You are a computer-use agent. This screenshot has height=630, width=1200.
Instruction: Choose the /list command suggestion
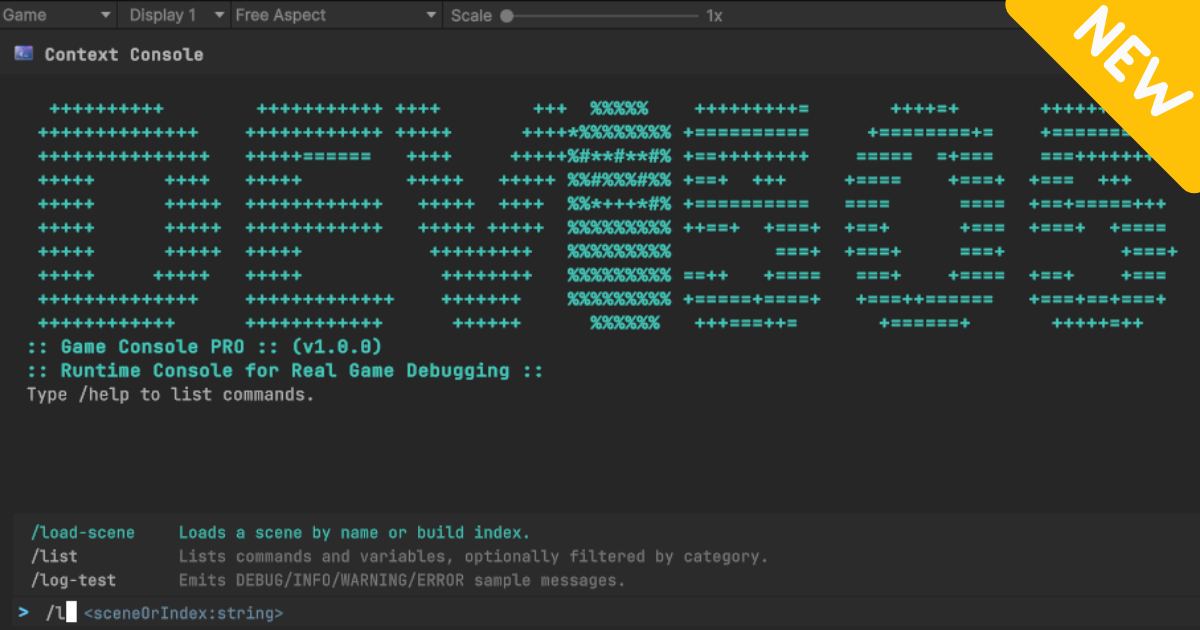[x=54, y=557]
